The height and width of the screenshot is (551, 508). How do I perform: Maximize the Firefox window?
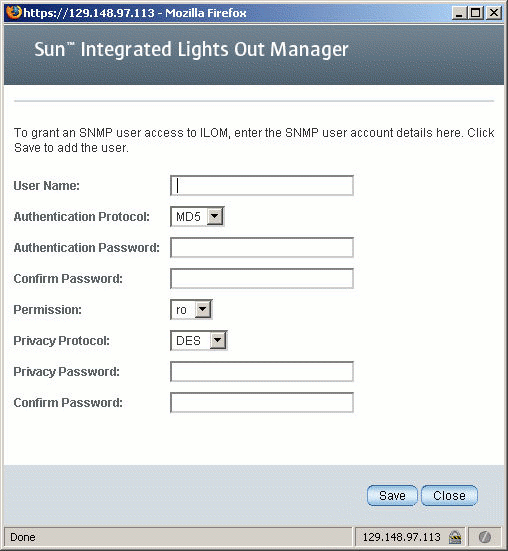[476, 13]
